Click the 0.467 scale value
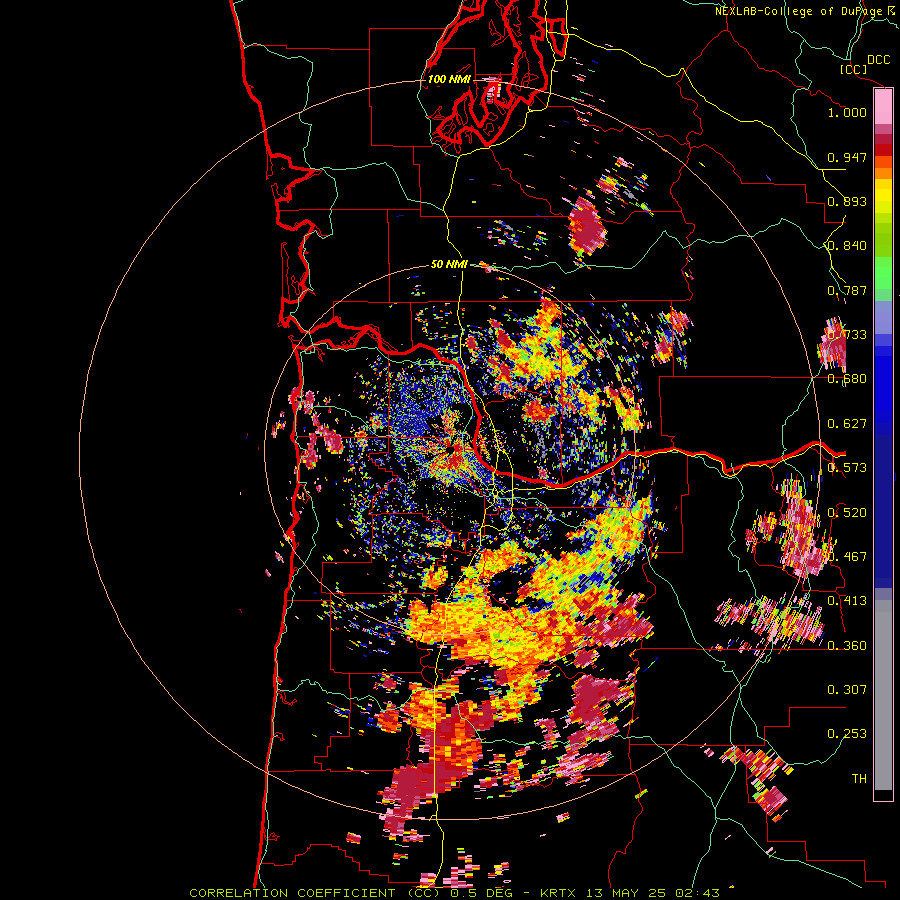 pyautogui.click(x=847, y=556)
